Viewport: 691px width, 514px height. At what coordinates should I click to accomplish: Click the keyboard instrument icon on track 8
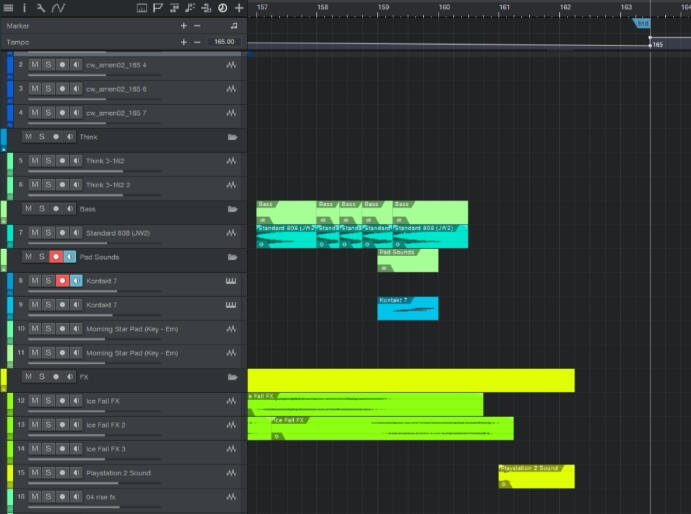232,281
